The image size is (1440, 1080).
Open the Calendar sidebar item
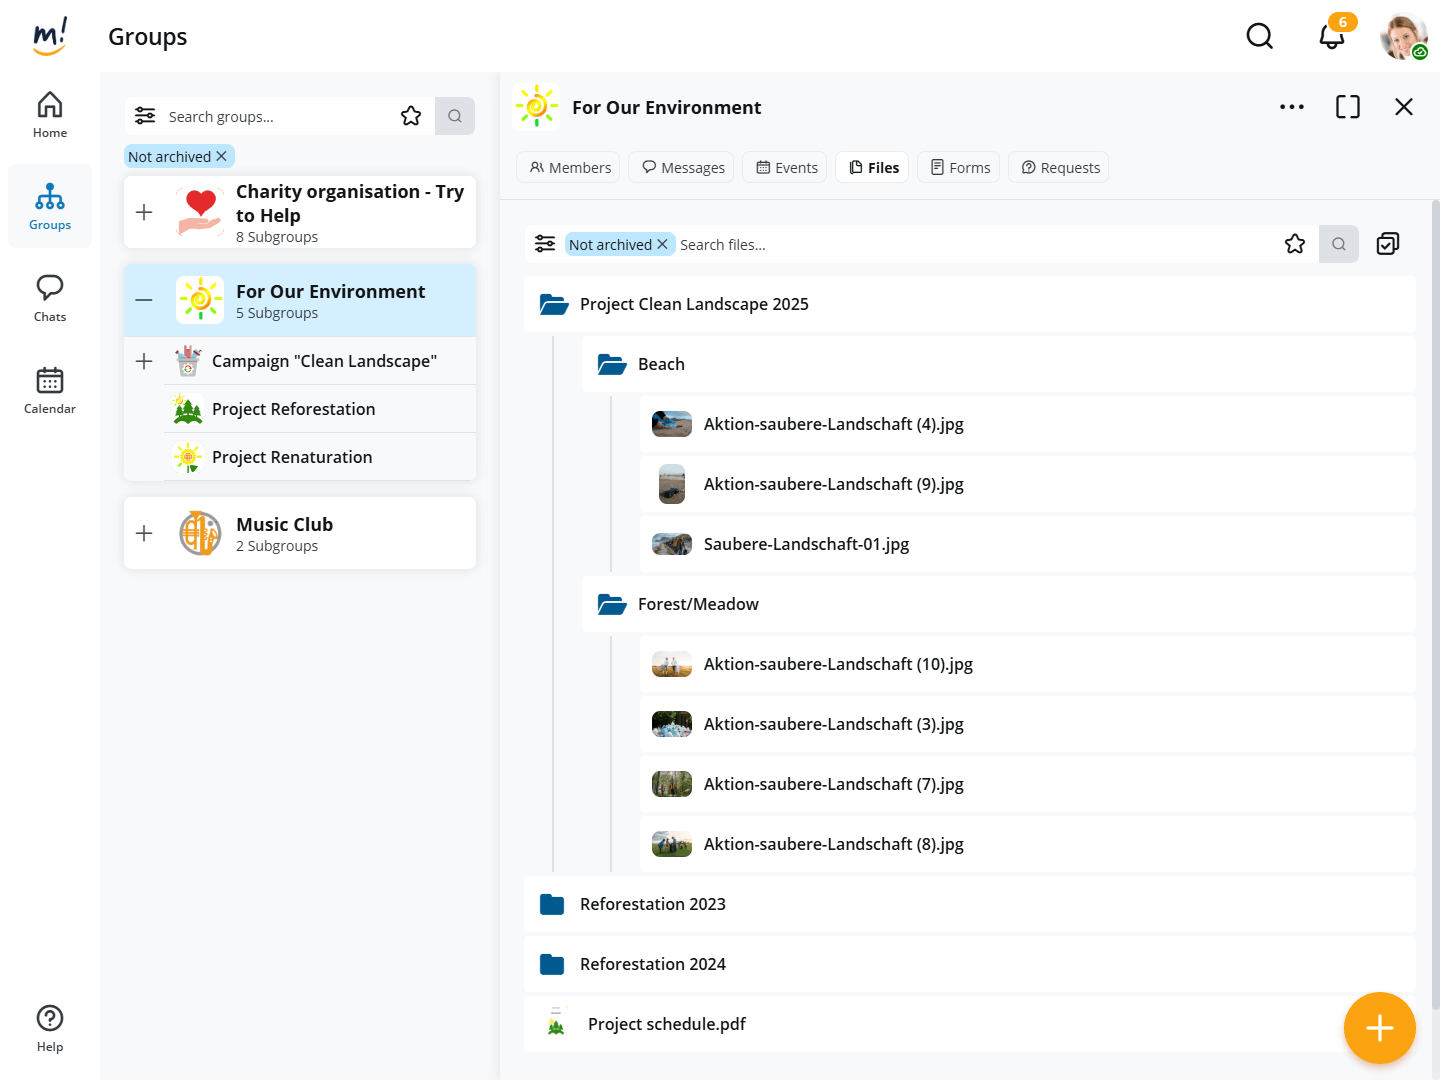pos(50,390)
